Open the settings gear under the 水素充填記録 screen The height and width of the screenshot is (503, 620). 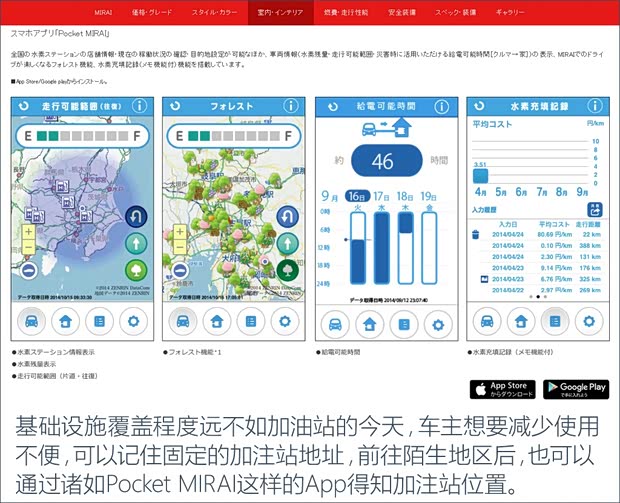click(x=589, y=321)
